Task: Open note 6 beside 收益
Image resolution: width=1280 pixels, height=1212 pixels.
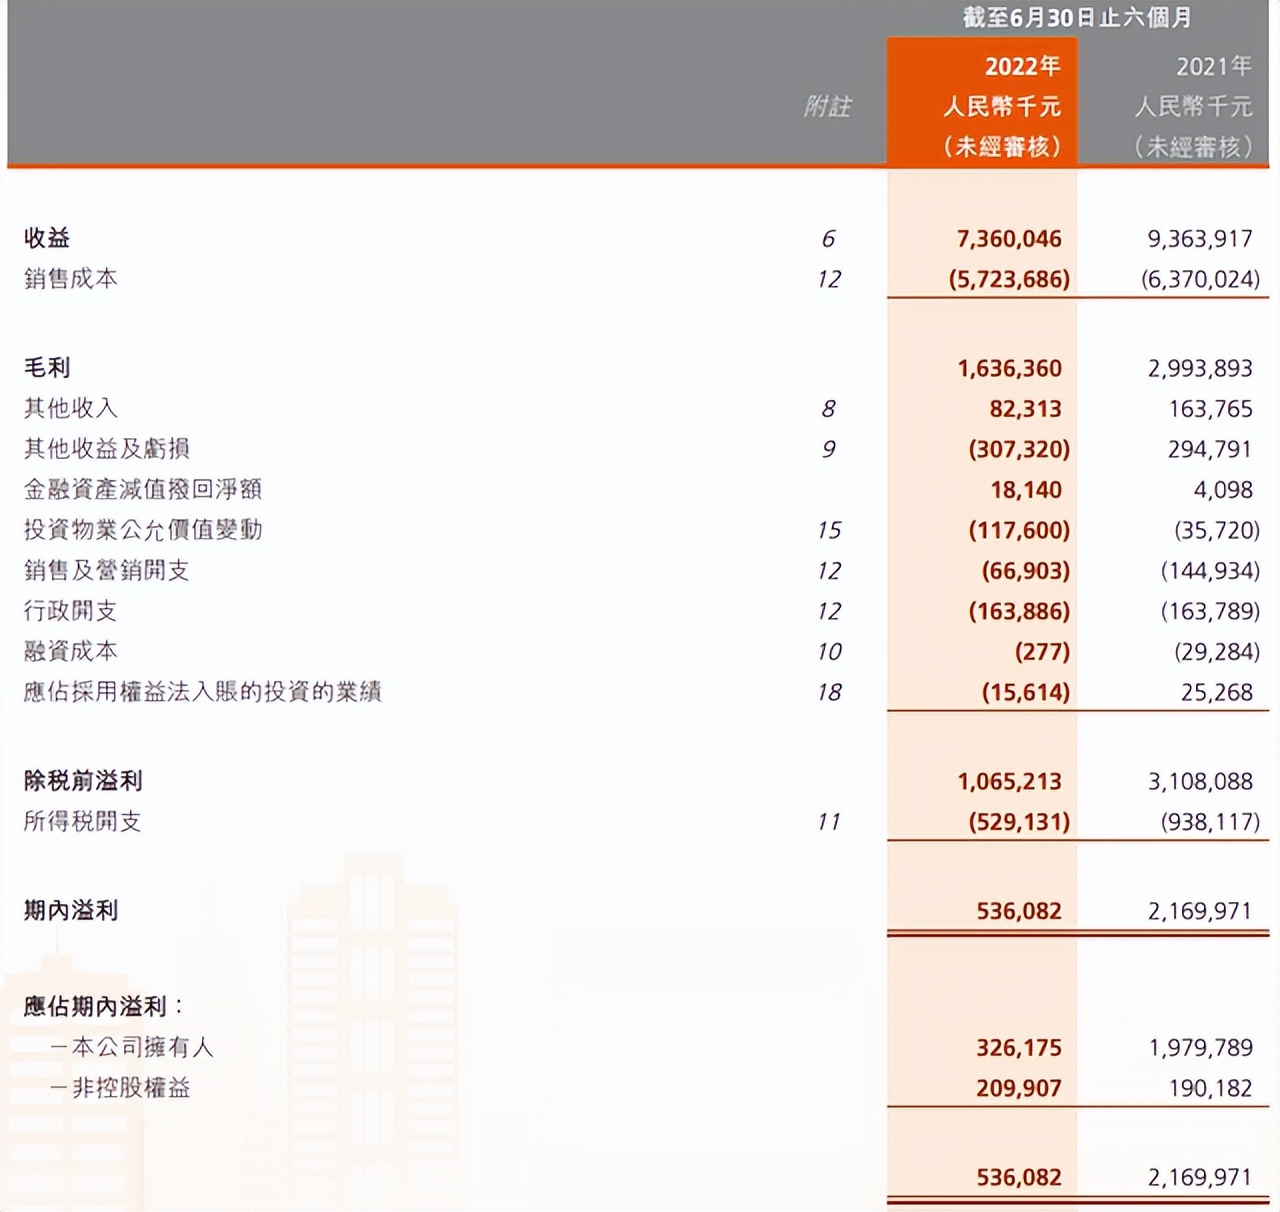Action: pyautogui.click(x=828, y=239)
